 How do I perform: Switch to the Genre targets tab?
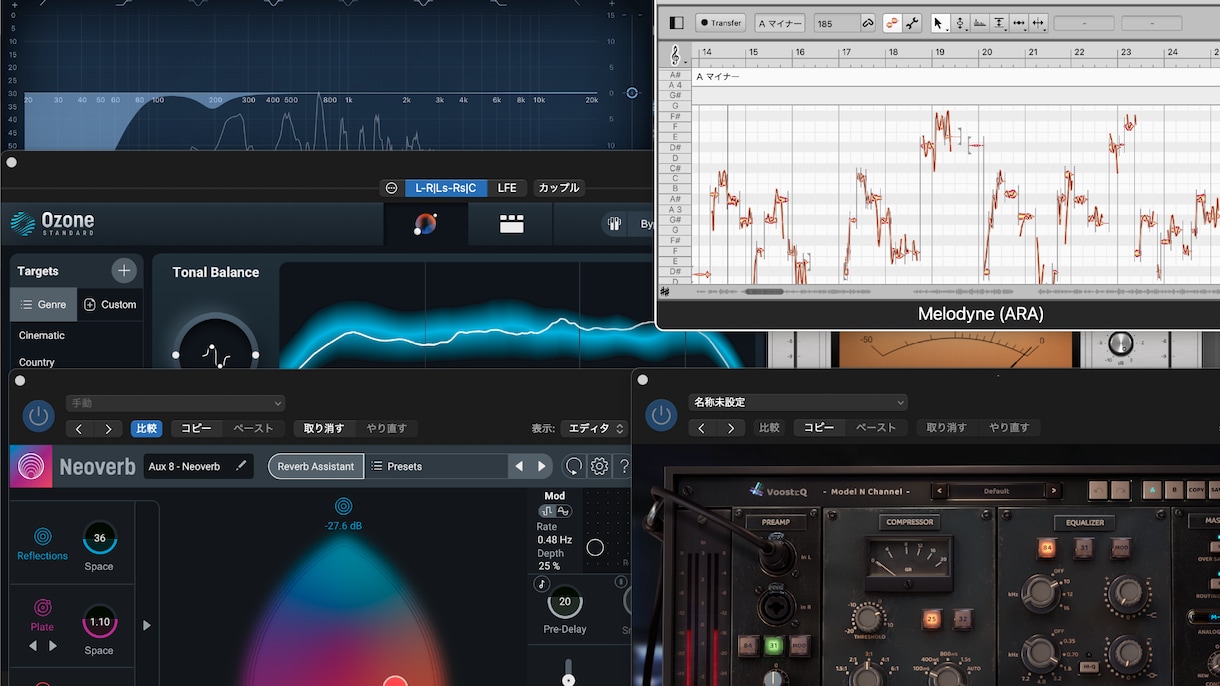pyautogui.click(x=43, y=304)
